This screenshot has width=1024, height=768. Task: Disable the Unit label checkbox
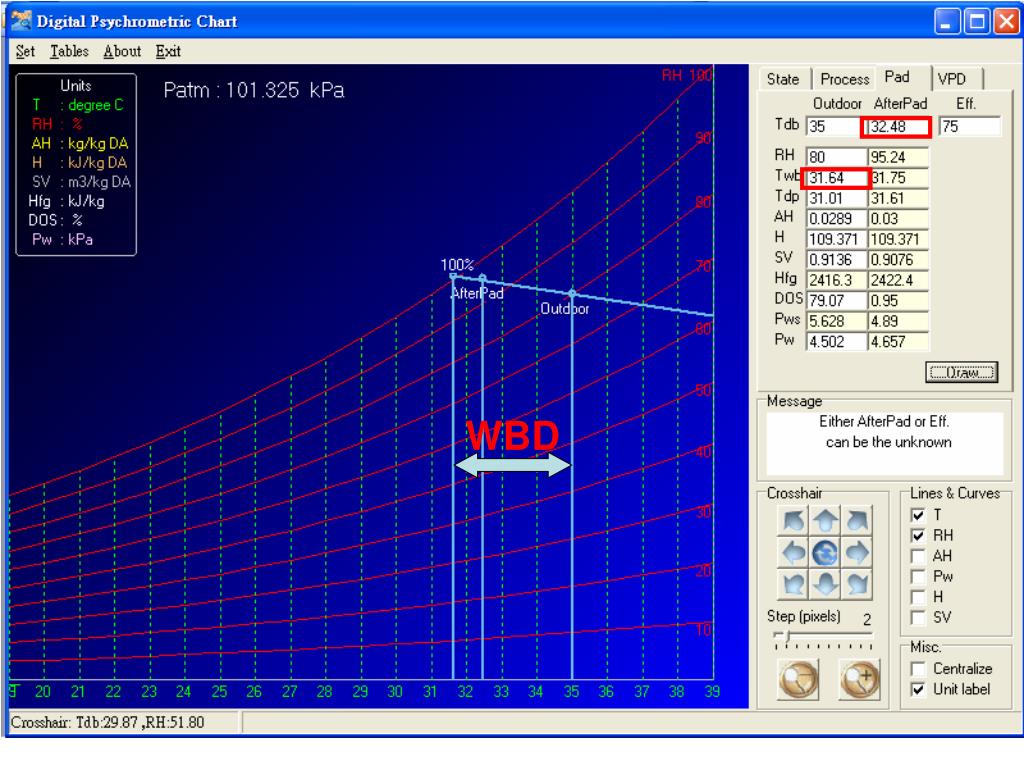918,690
